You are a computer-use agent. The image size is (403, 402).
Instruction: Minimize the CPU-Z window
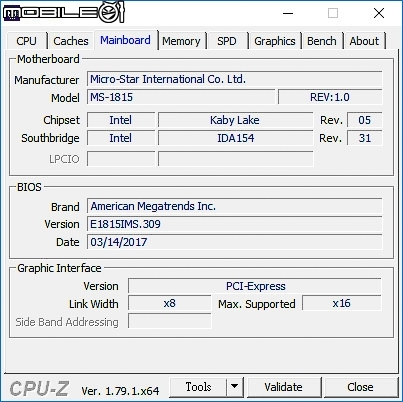[x=288, y=13]
